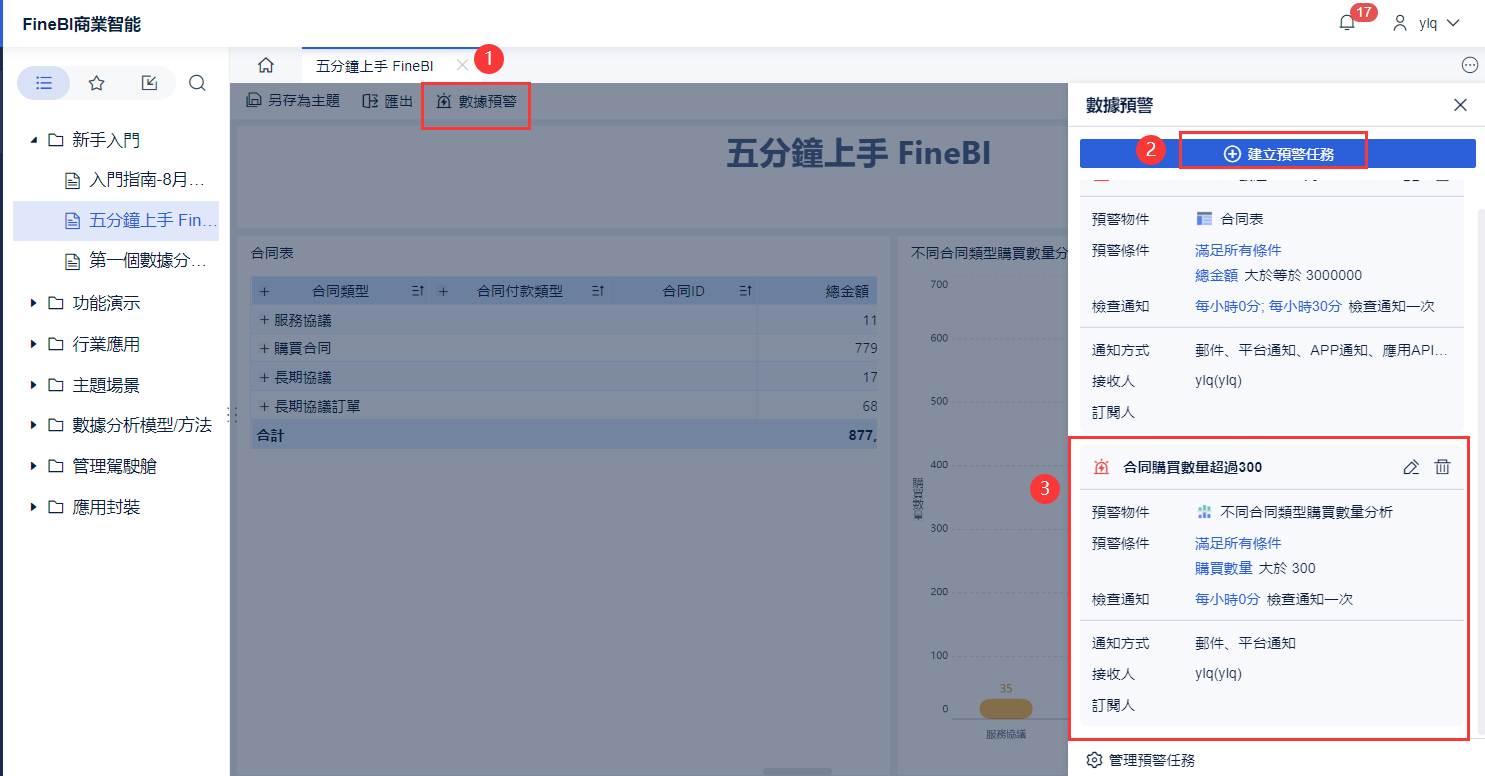The image size is (1485, 776).
Task: Expand the 購買合同 table row
Action: (x=265, y=348)
